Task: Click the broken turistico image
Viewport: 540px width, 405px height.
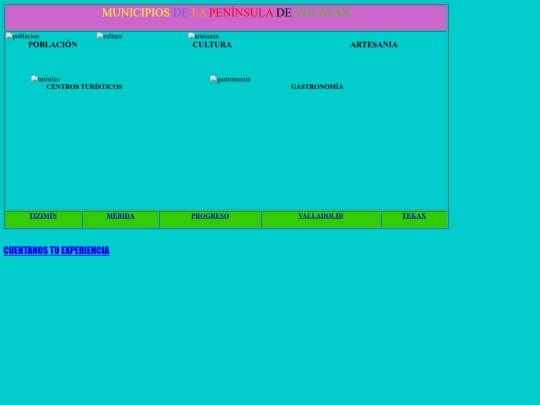Action: 46,79
